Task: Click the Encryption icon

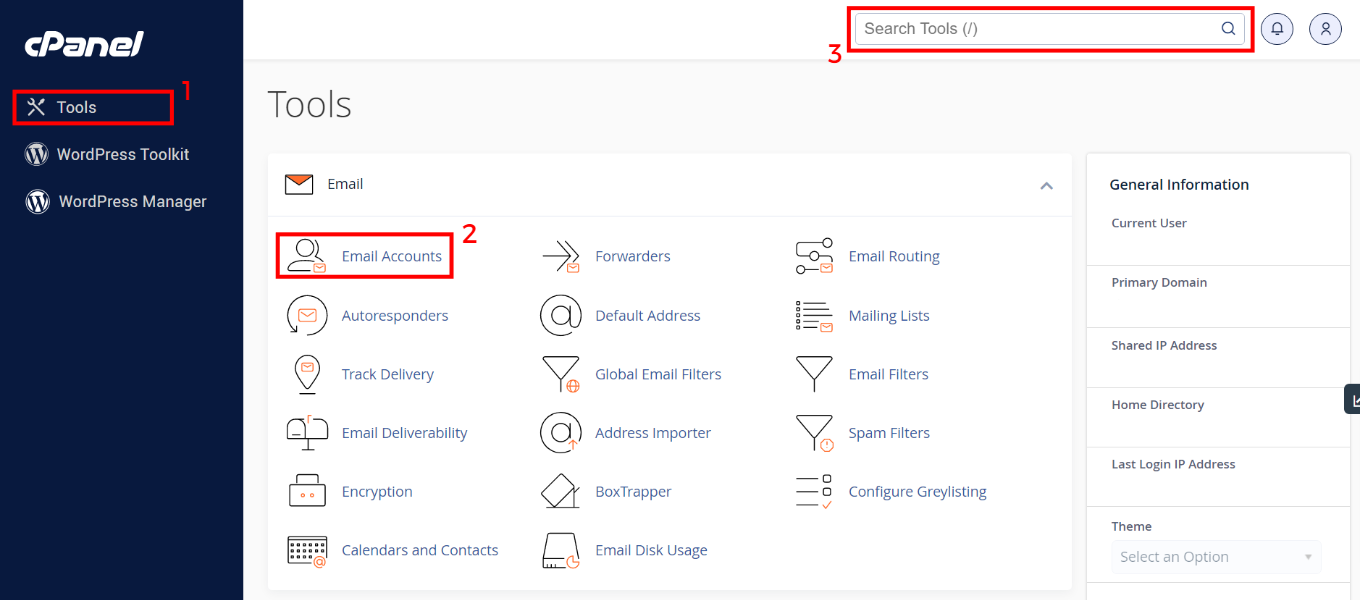Action: pyautogui.click(x=307, y=492)
